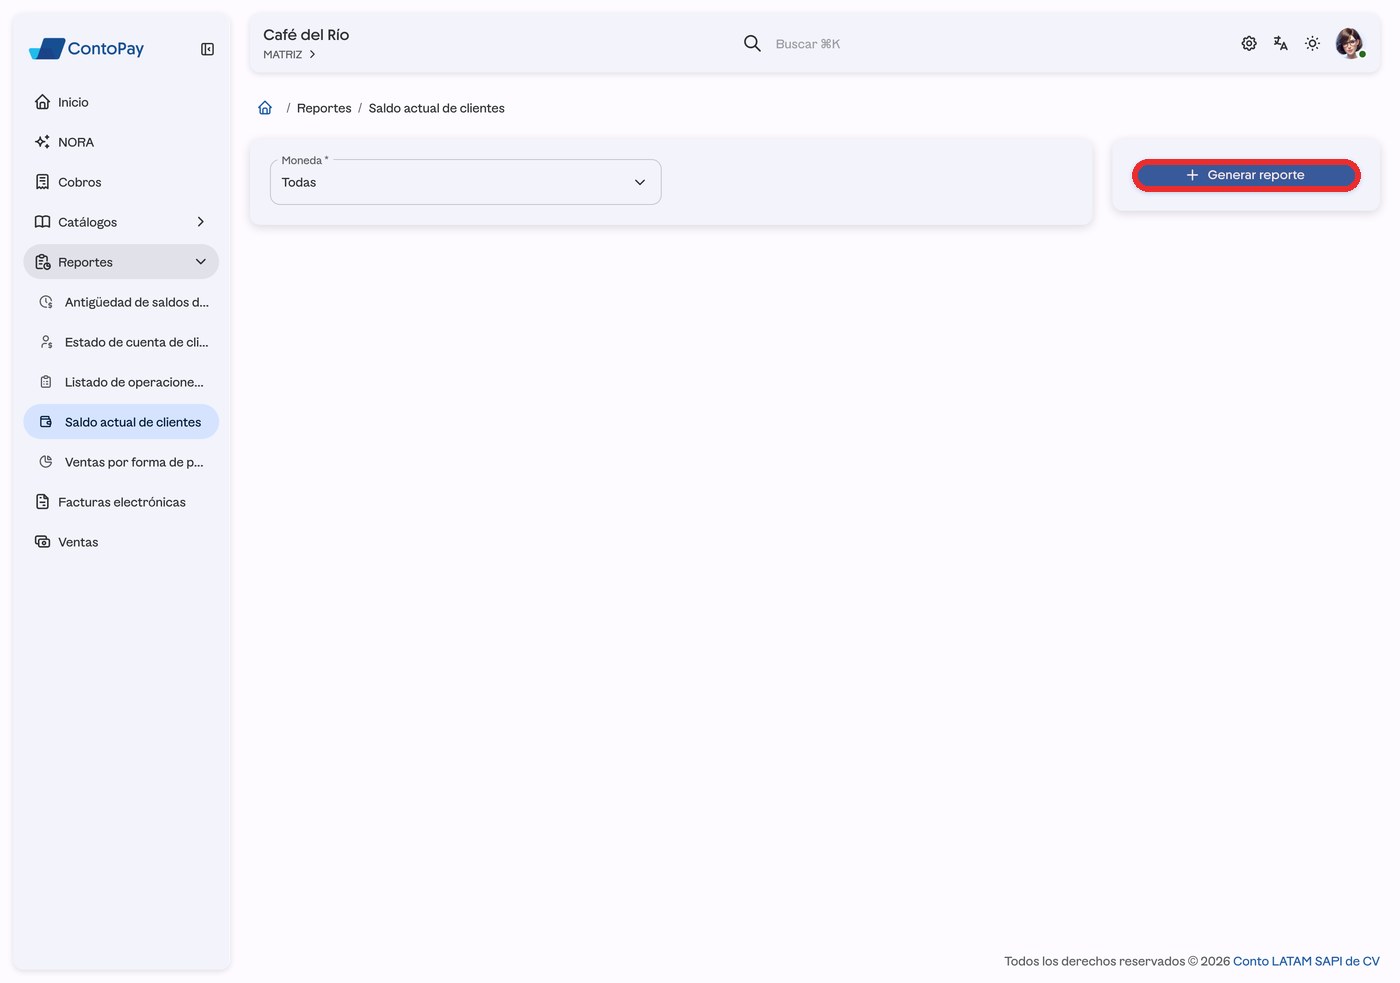Screen dimensions: 1400x983
Task: Open the search magnifier icon
Action: tap(752, 43)
